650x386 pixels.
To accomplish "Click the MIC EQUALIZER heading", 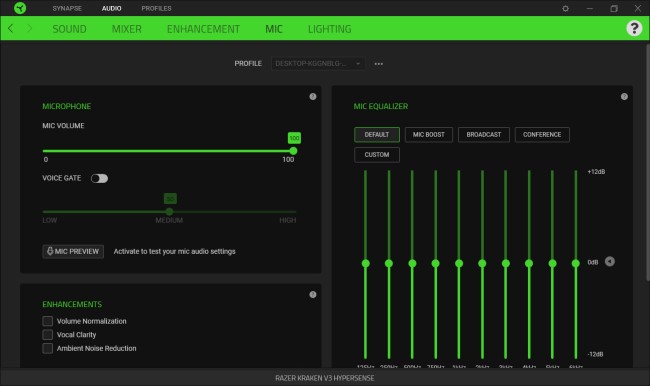I will (x=381, y=106).
